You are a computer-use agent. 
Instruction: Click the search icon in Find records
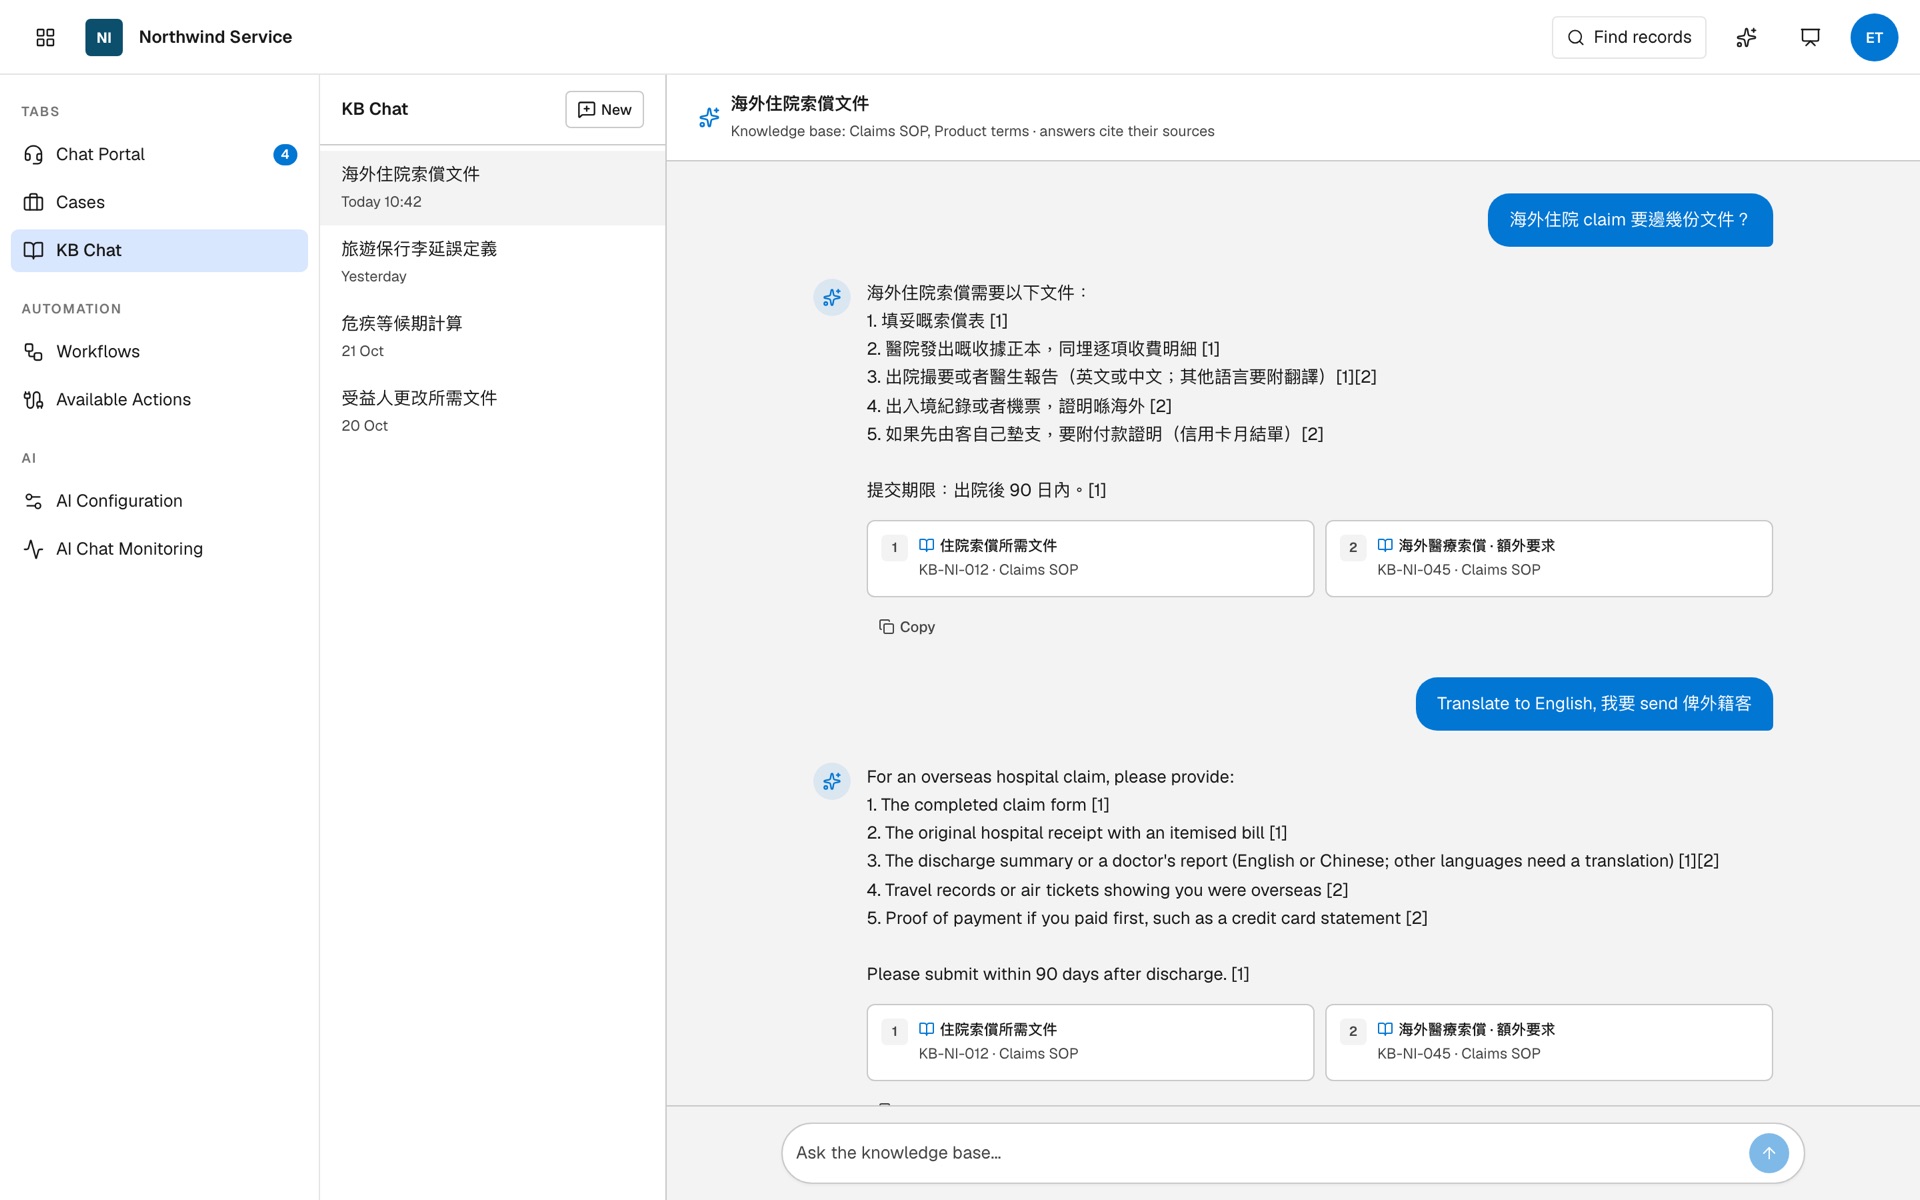click(x=1576, y=37)
